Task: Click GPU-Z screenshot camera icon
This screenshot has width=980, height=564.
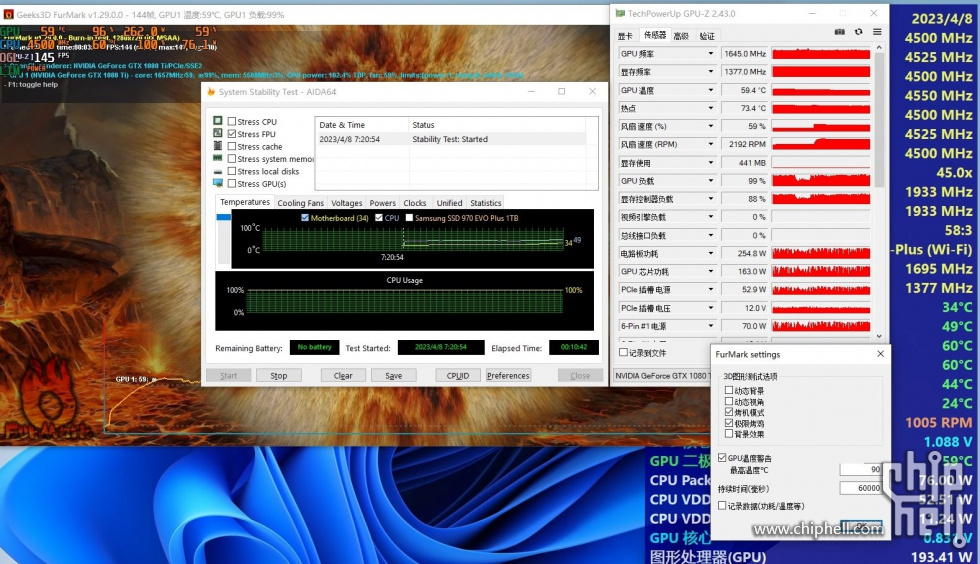Action: click(x=839, y=32)
